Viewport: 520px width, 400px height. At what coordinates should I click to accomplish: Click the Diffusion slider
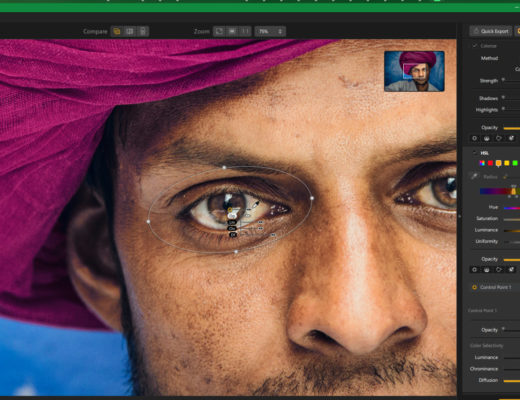click(x=512, y=380)
